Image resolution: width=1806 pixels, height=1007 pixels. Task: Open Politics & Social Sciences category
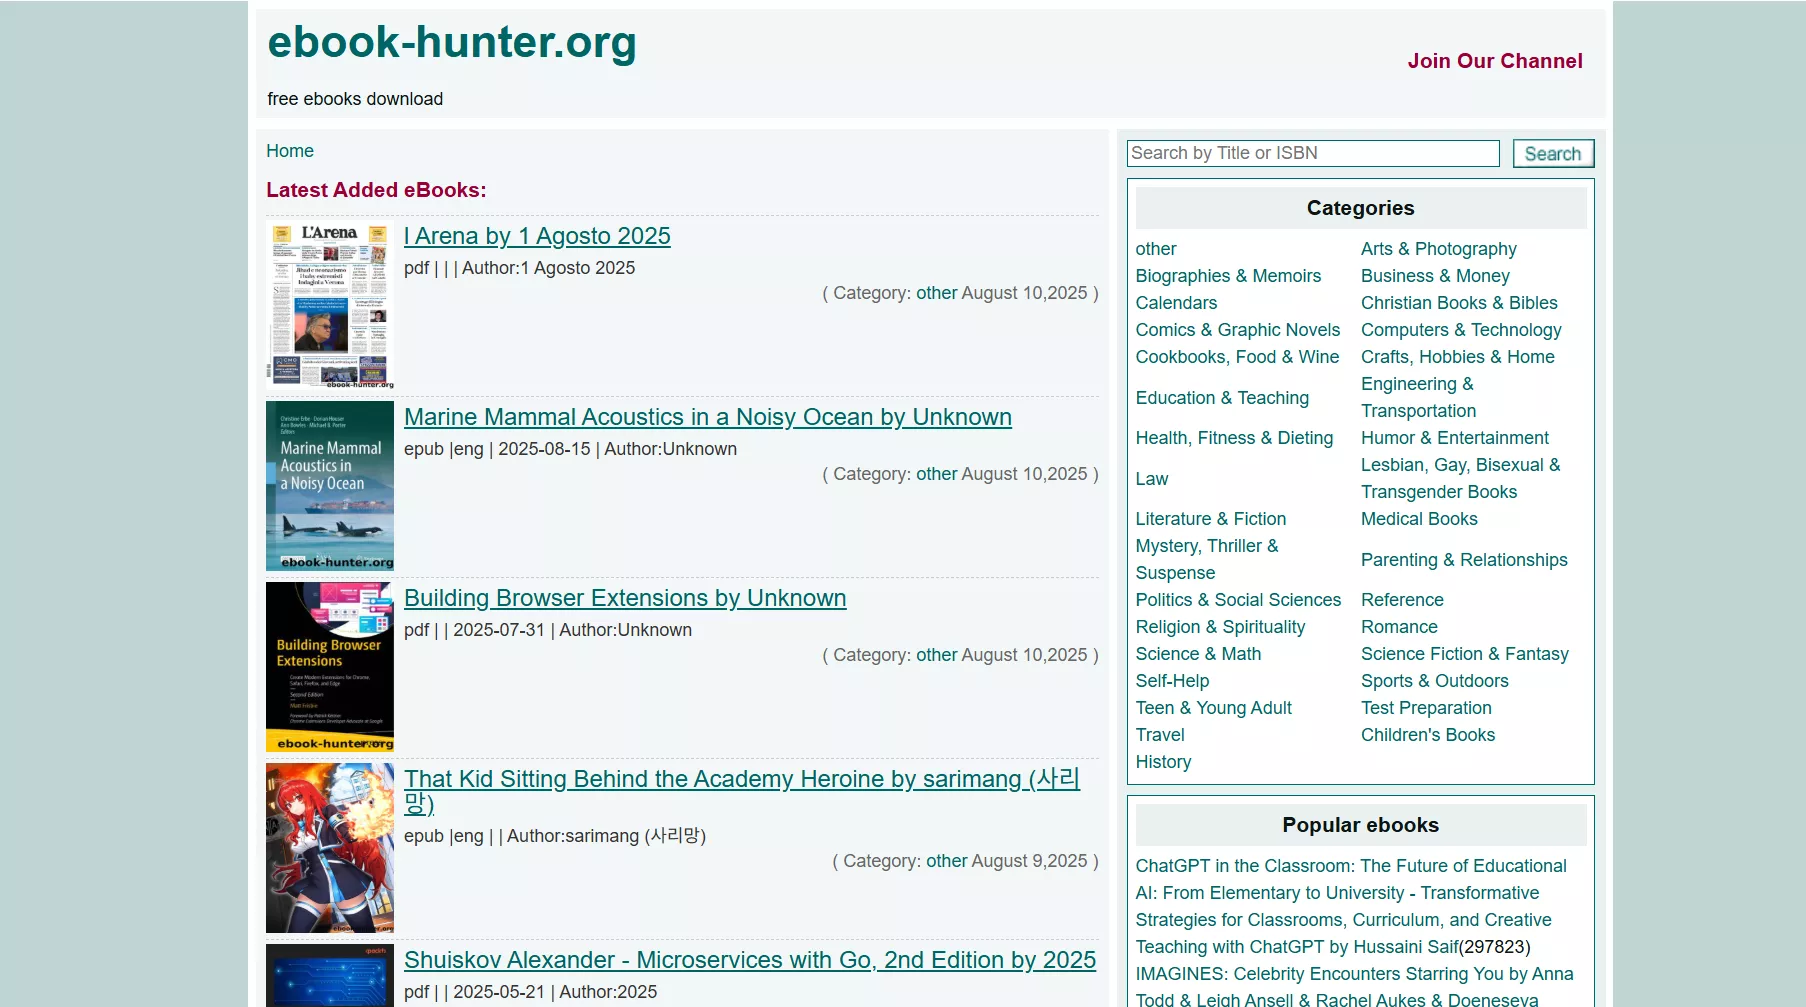pyautogui.click(x=1238, y=600)
